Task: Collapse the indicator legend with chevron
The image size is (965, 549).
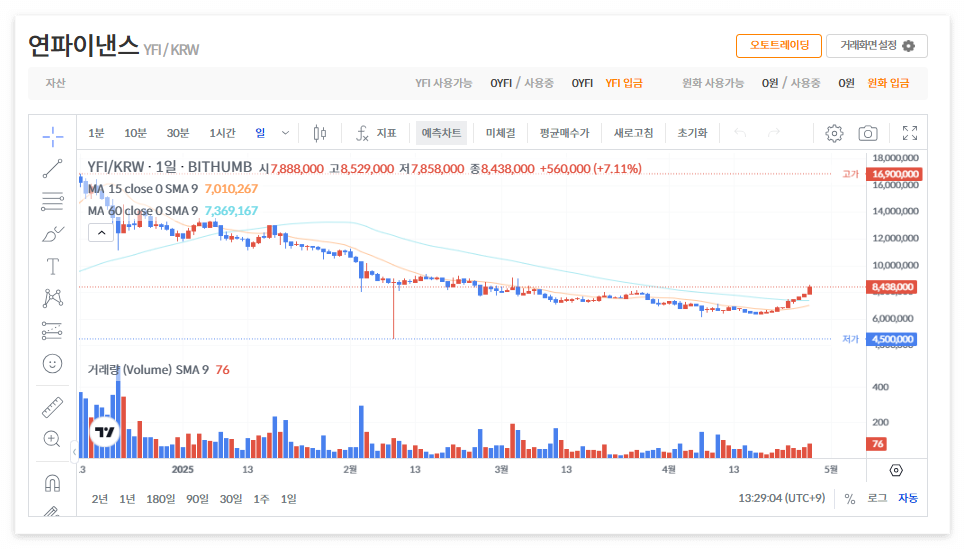Action: pyautogui.click(x=101, y=233)
